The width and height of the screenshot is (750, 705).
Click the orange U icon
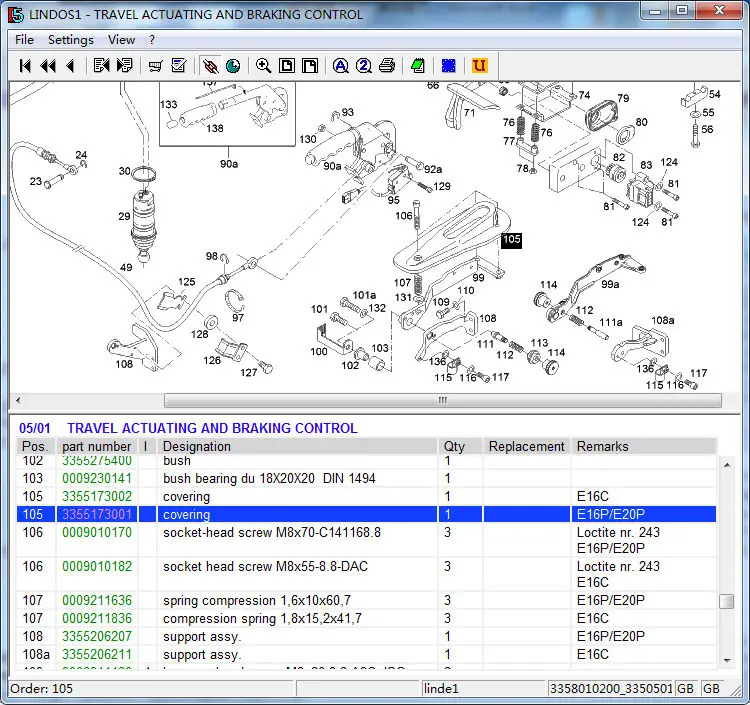point(479,66)
